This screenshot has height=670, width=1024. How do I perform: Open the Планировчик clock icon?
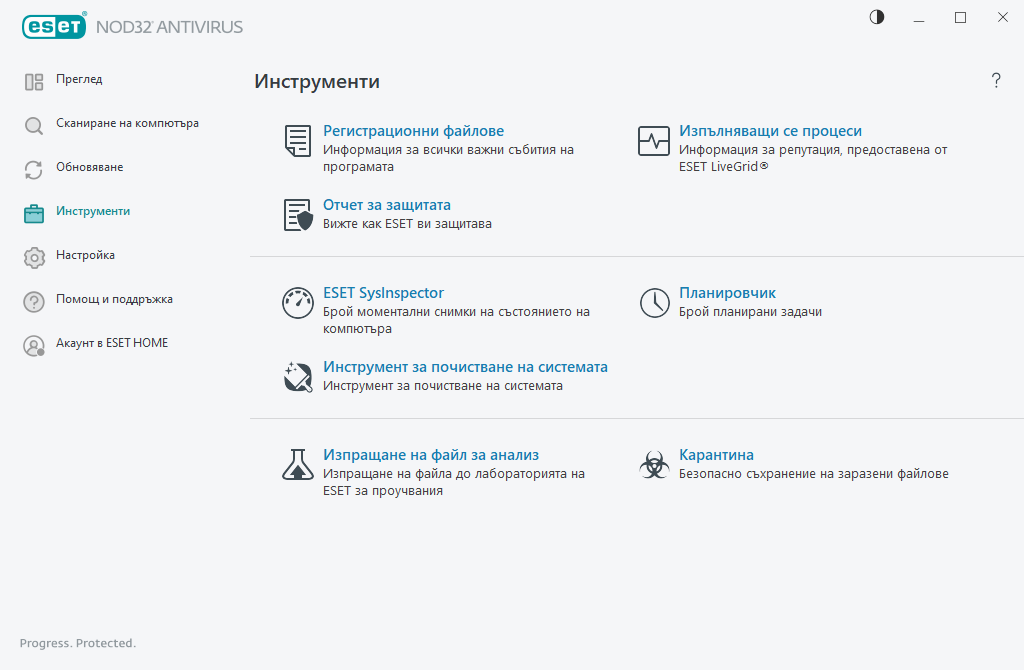click(x=654, y=302)
